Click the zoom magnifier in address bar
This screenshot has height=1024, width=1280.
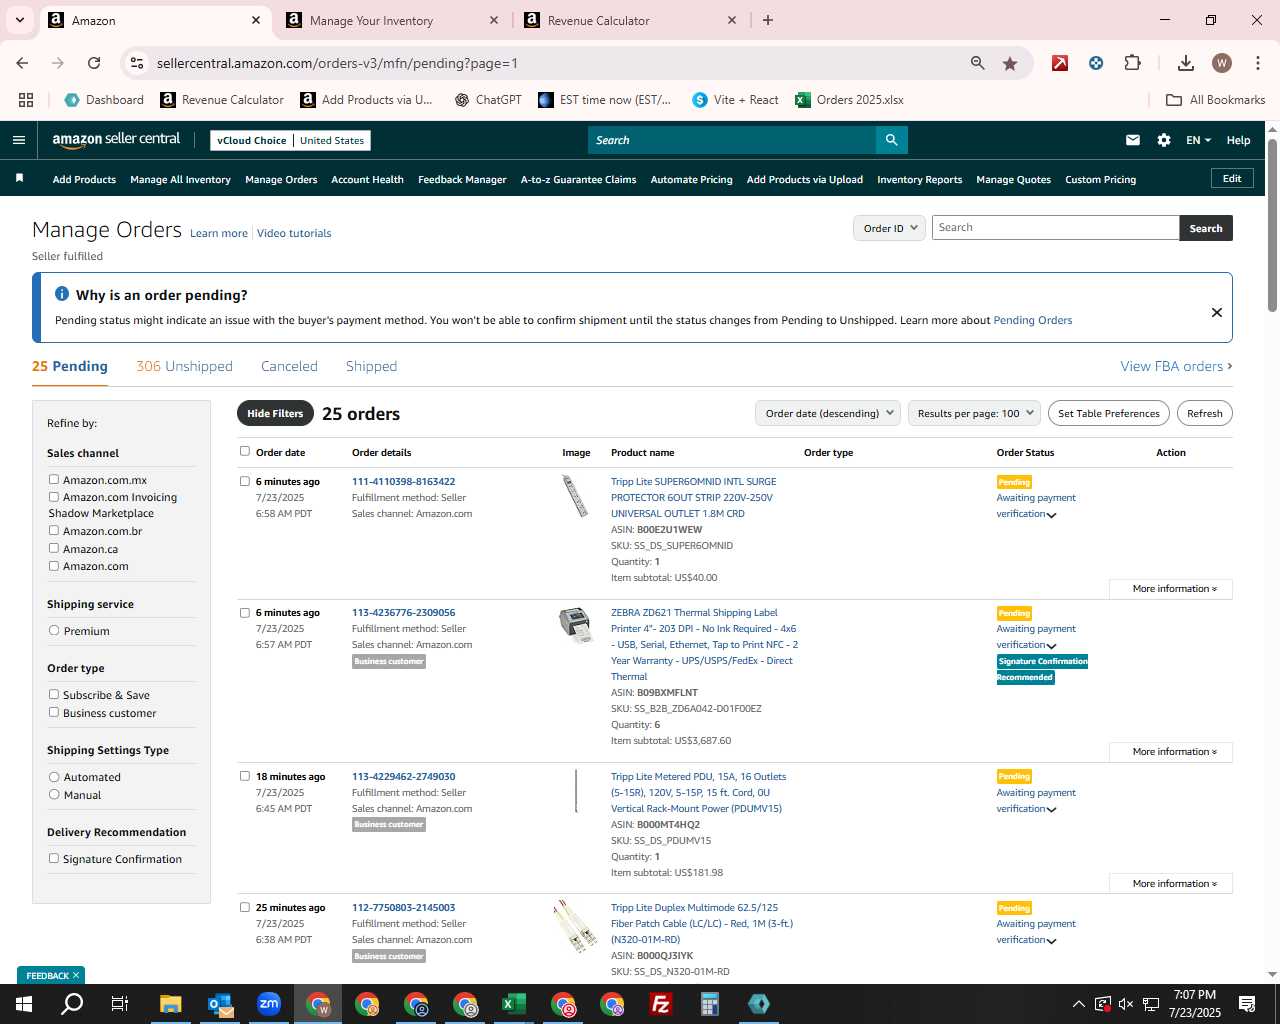click(978, 63)
